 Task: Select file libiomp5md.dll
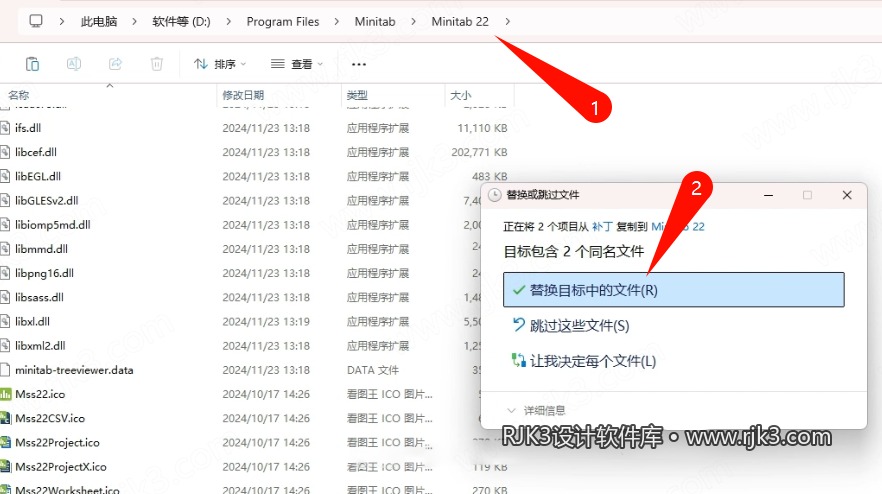point(53,224)
